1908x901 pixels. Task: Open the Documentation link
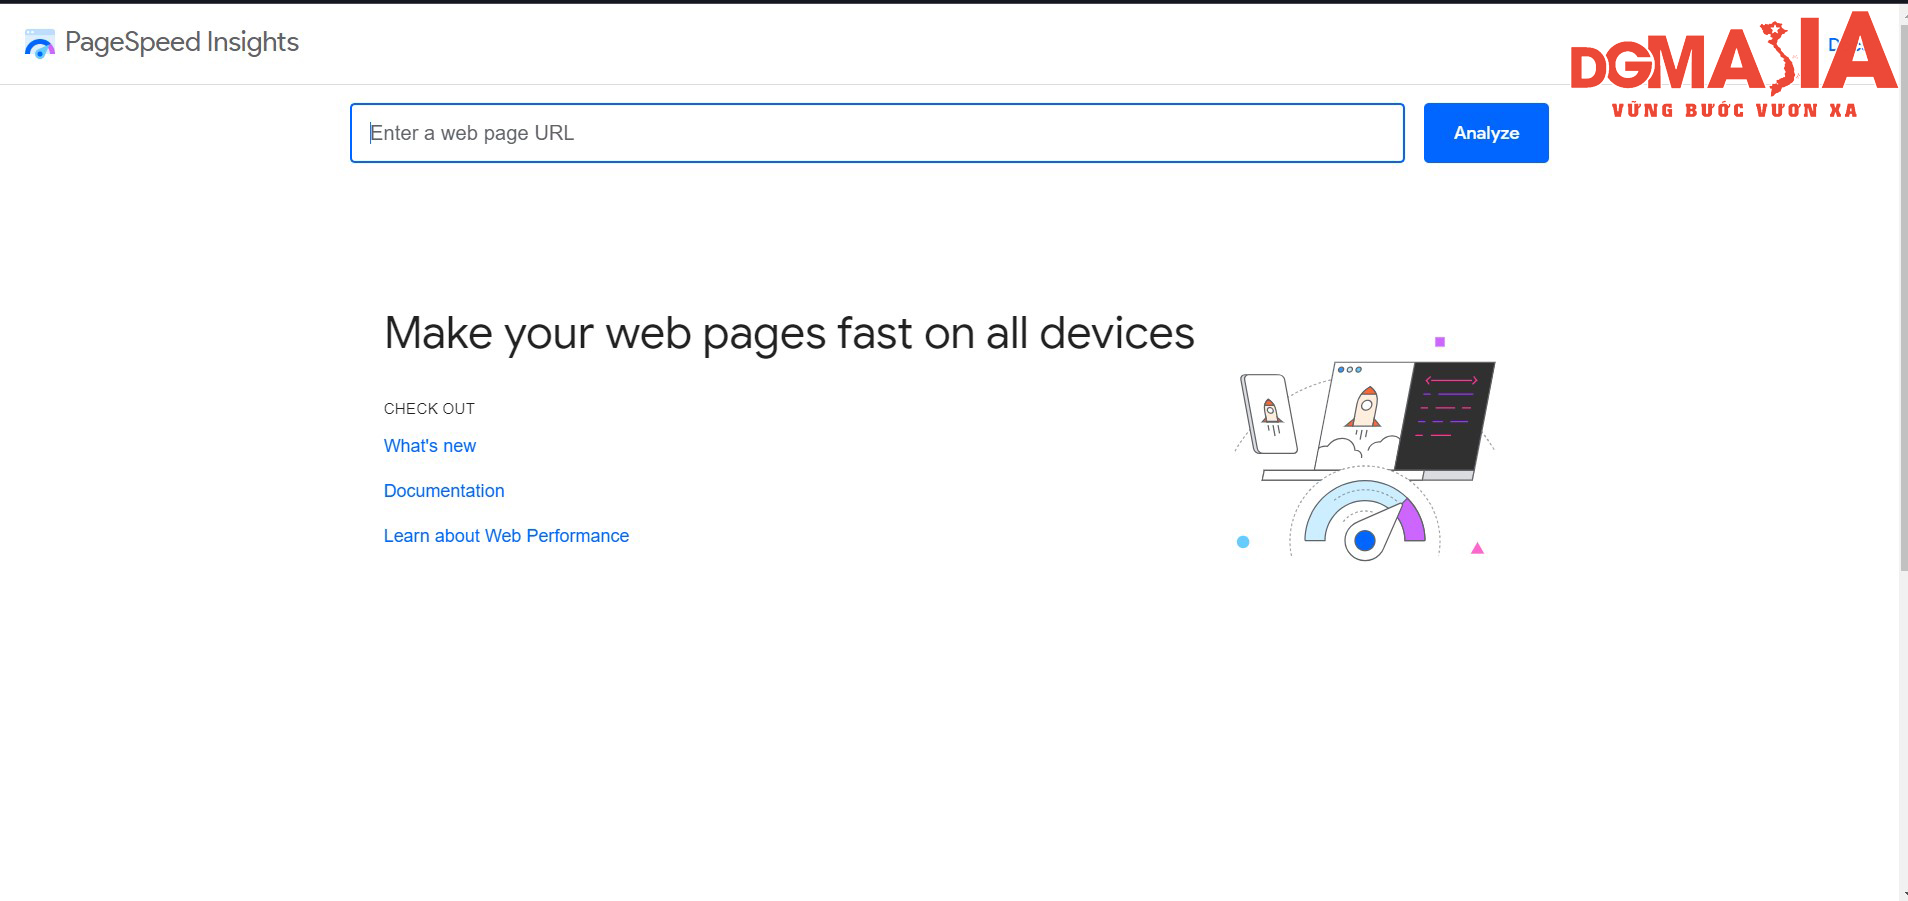coord(444,491)
